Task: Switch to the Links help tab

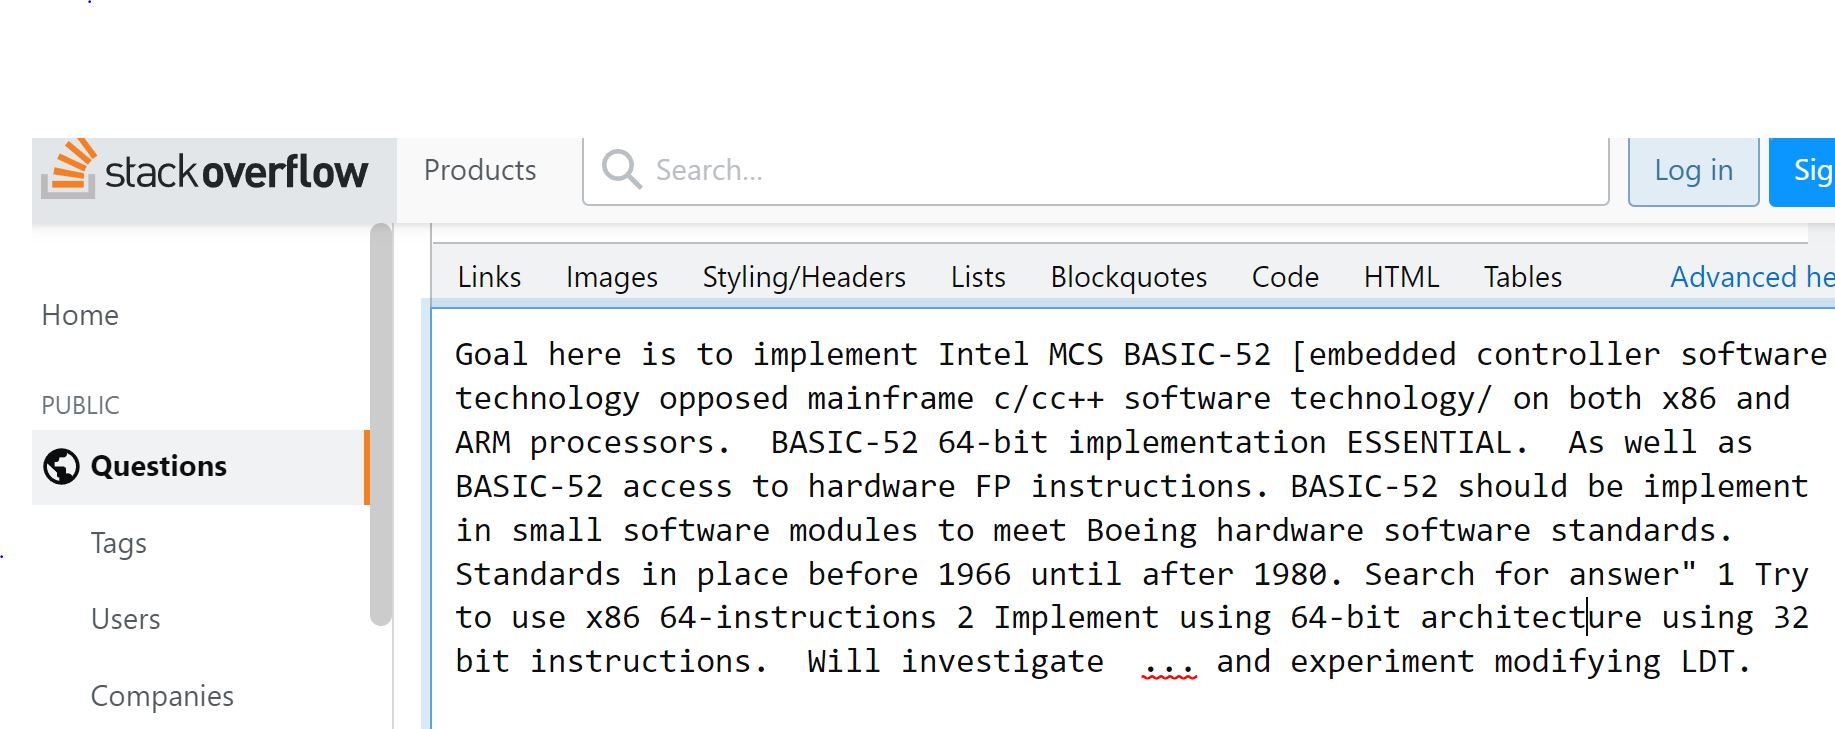Action: [489, 277]
